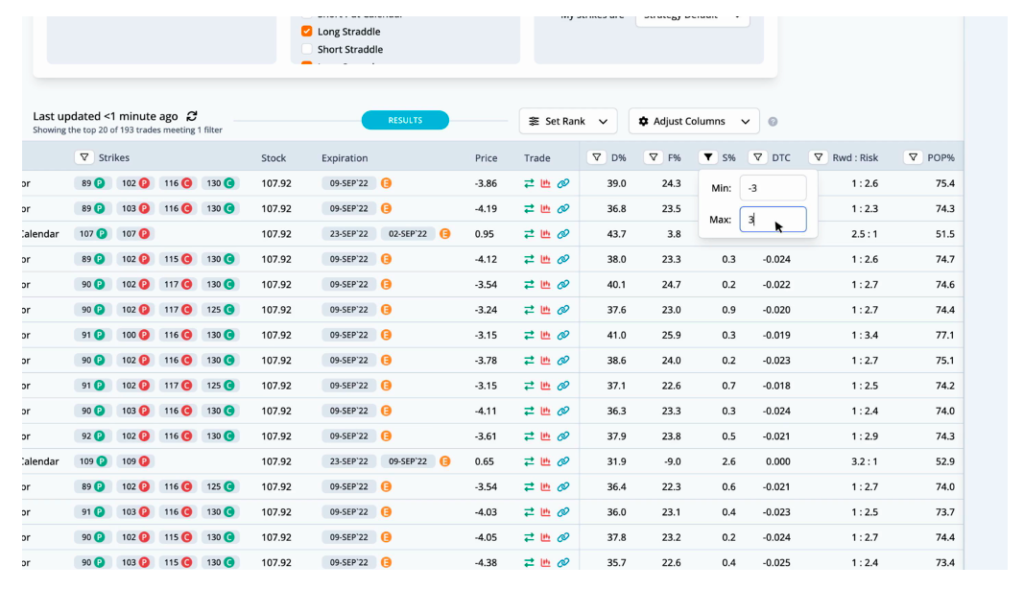
Task: Click the 23-SEP'22 expiration in the 0.95 row
Action: [349, 234]
